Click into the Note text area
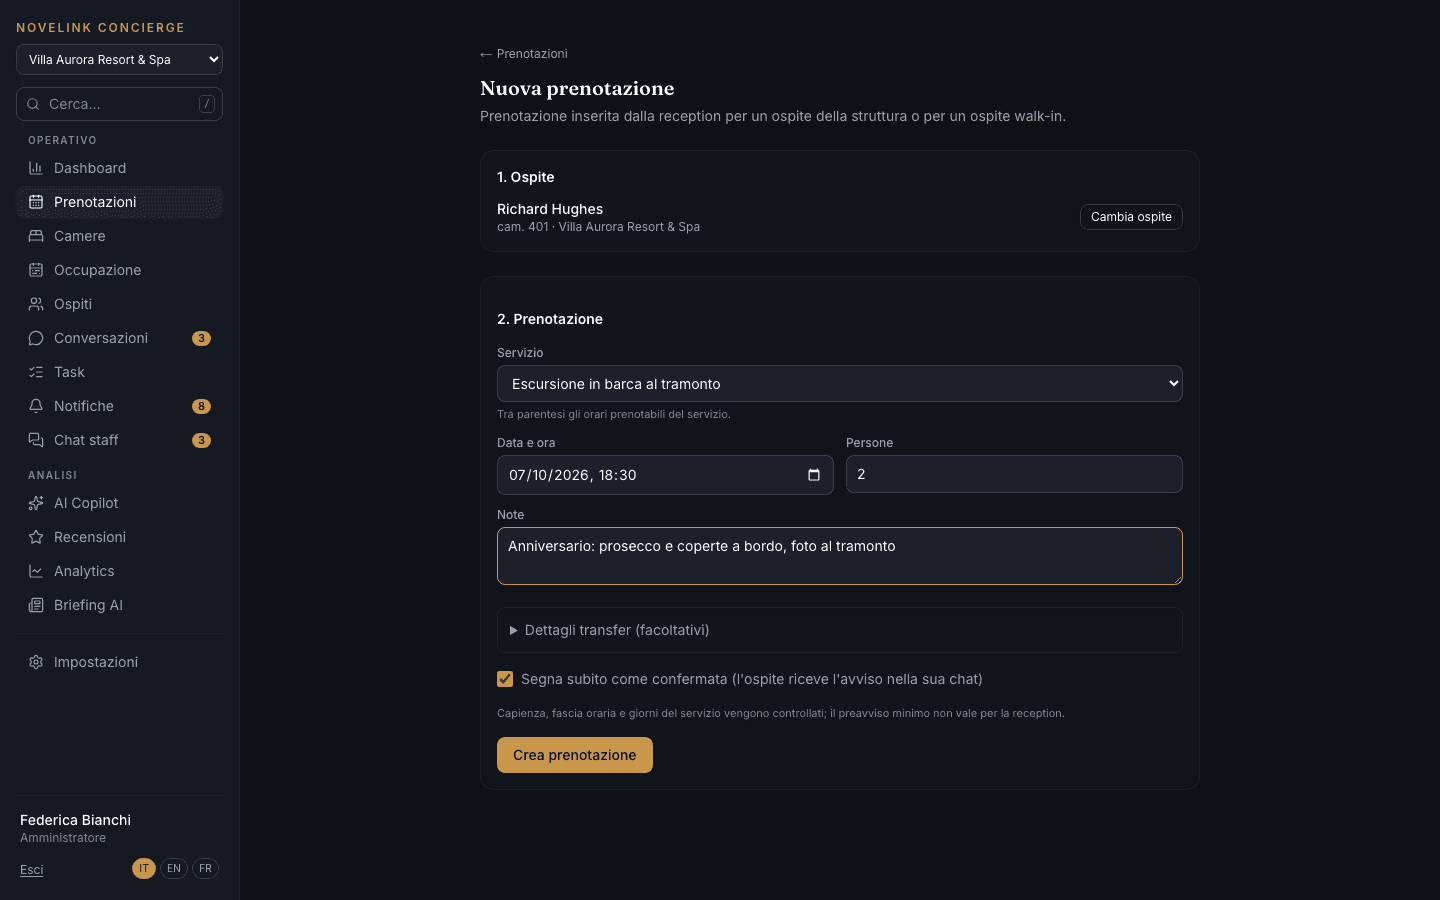 coord(840,556)
